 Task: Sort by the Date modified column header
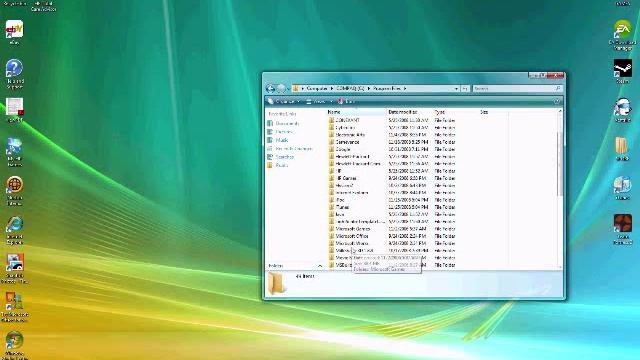[409, 112]
